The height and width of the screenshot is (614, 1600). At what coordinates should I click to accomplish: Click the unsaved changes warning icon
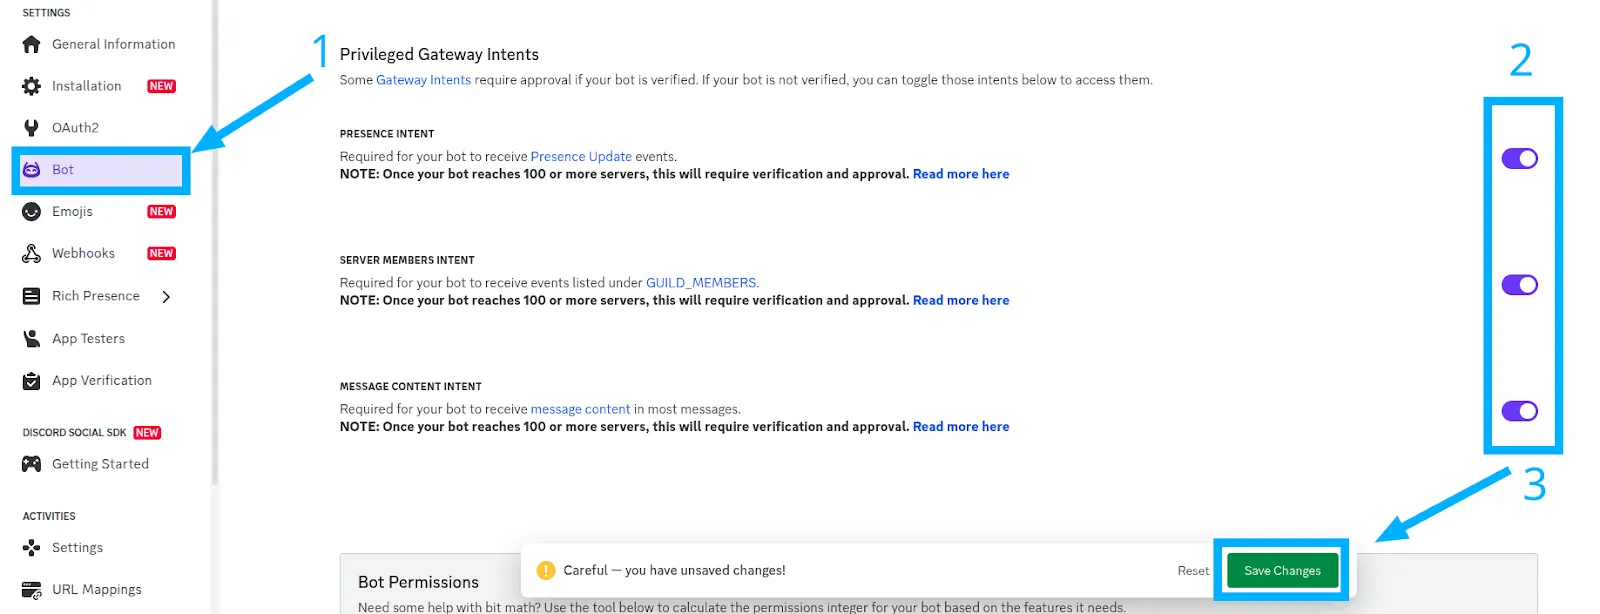click(x=546, y=570)
